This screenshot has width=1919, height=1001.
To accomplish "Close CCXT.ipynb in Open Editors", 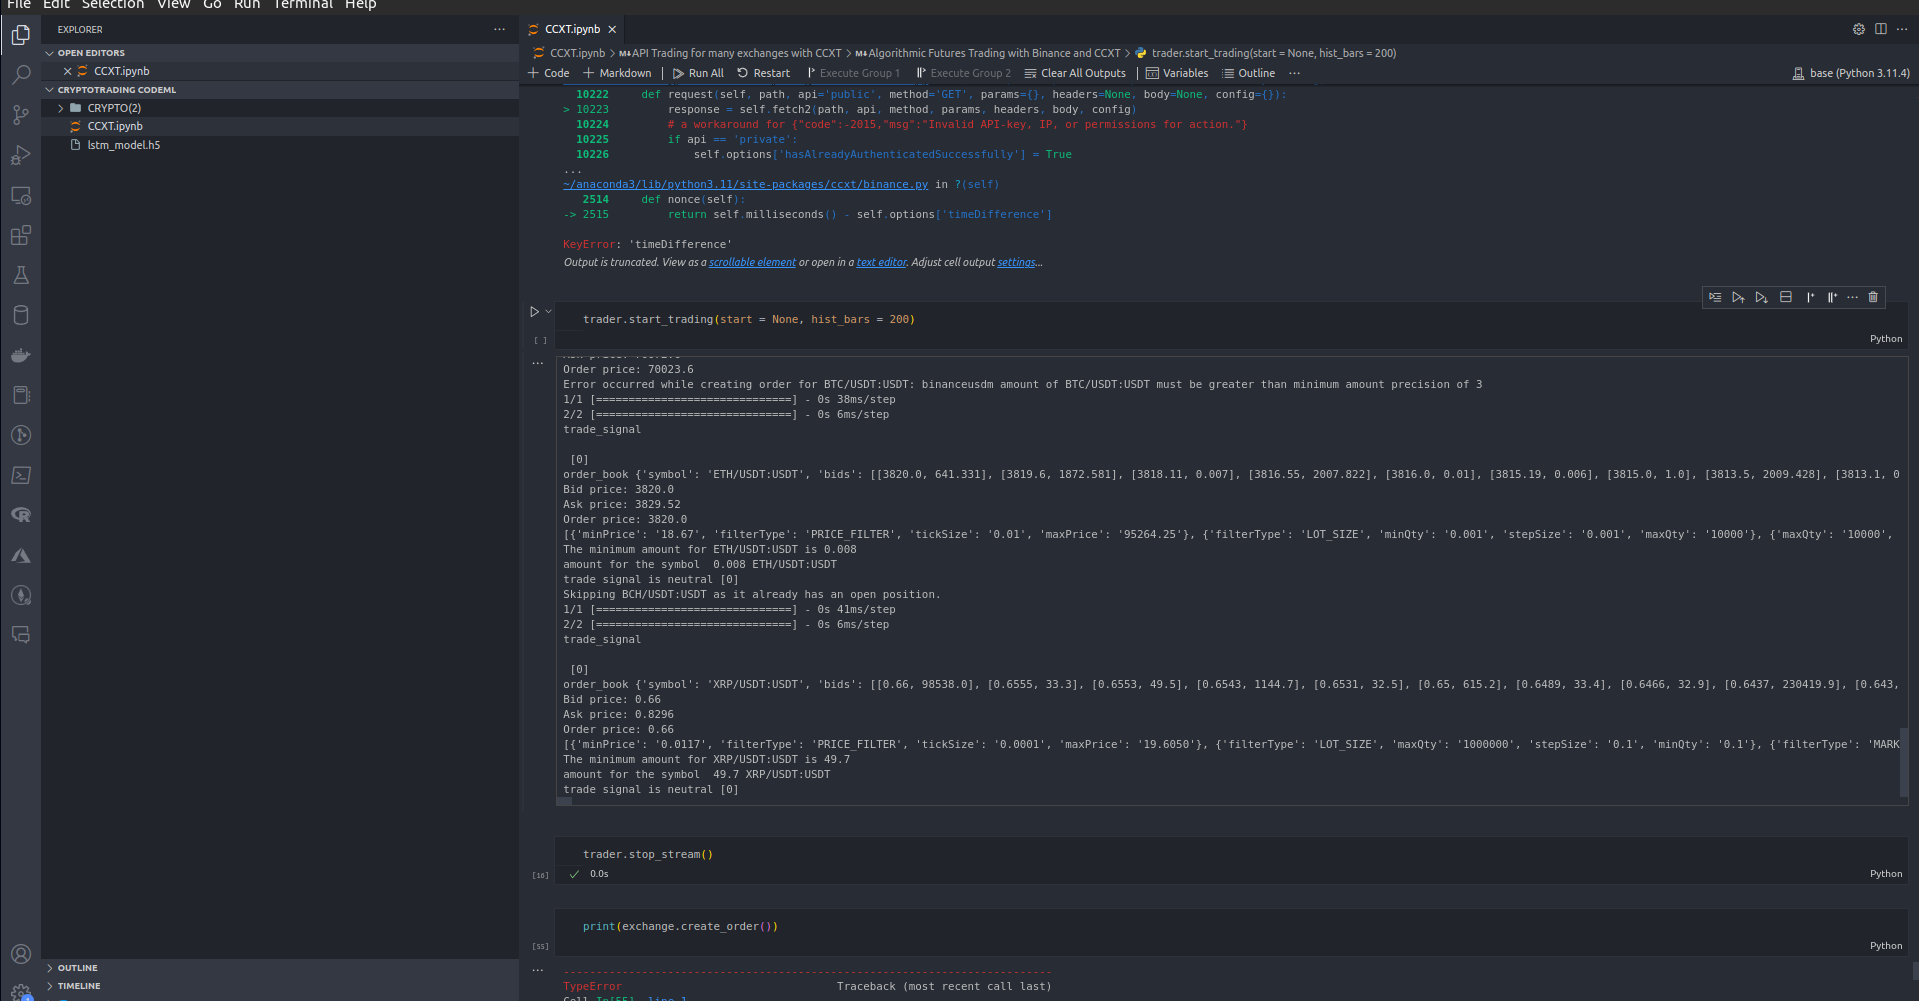I will point(67,71).
